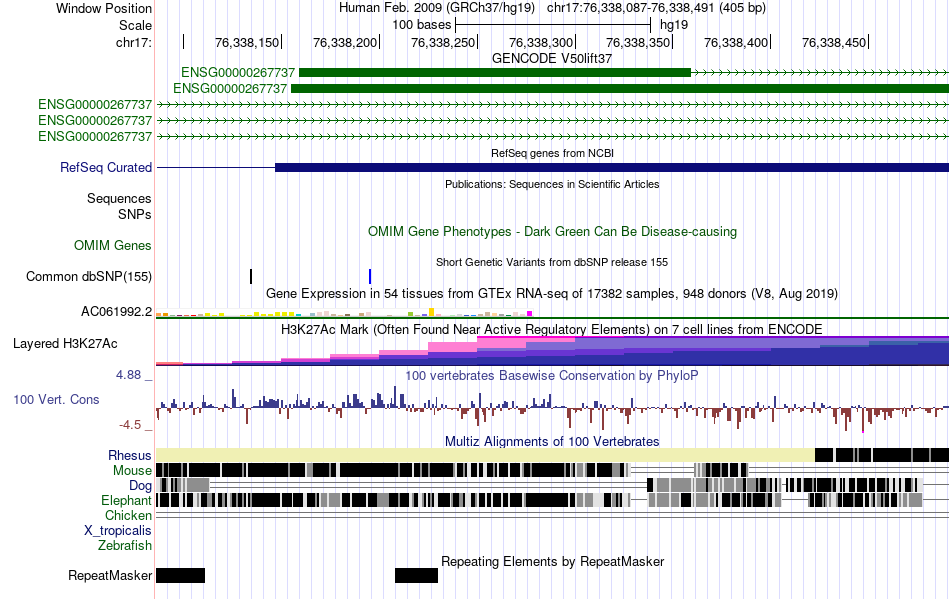This screenshot has height=599, width=950.
Task: Click the 100 bases scale bar
Action: pos(553,25)
